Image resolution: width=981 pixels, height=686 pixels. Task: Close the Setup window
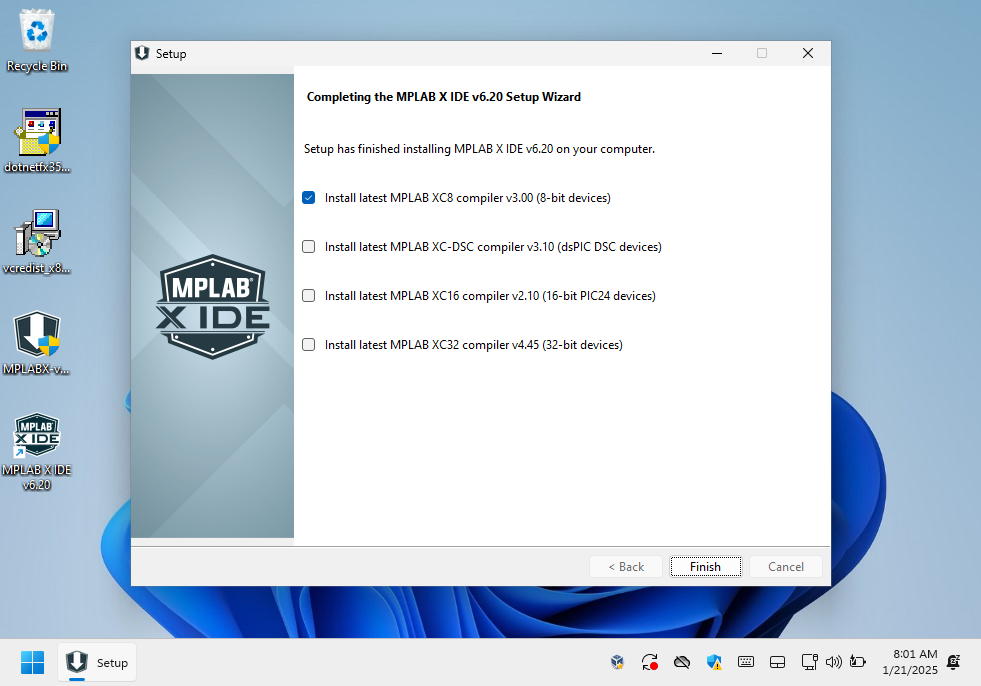808,53
